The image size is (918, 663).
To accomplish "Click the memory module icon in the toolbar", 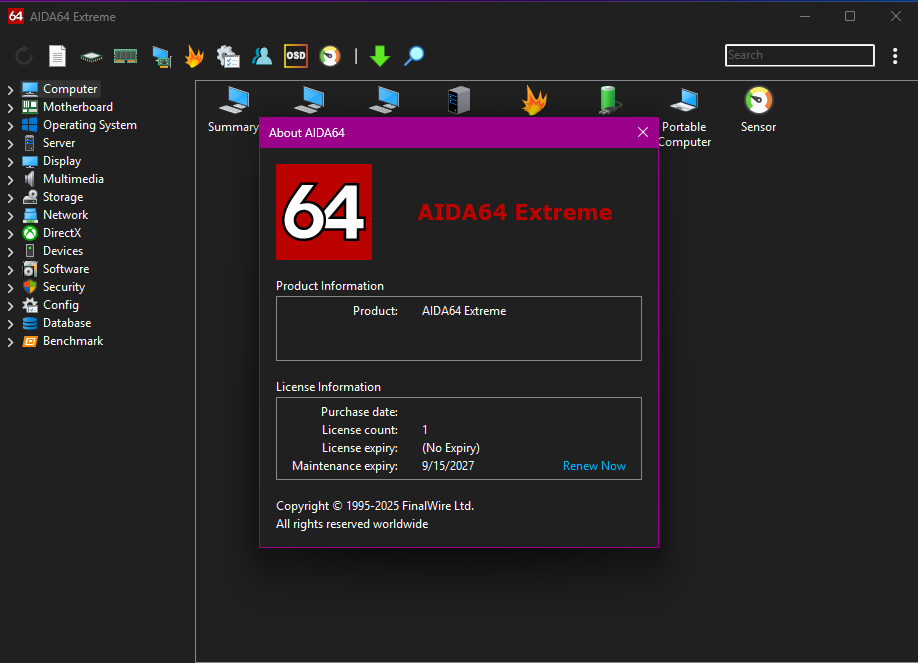I will point(125,56).
